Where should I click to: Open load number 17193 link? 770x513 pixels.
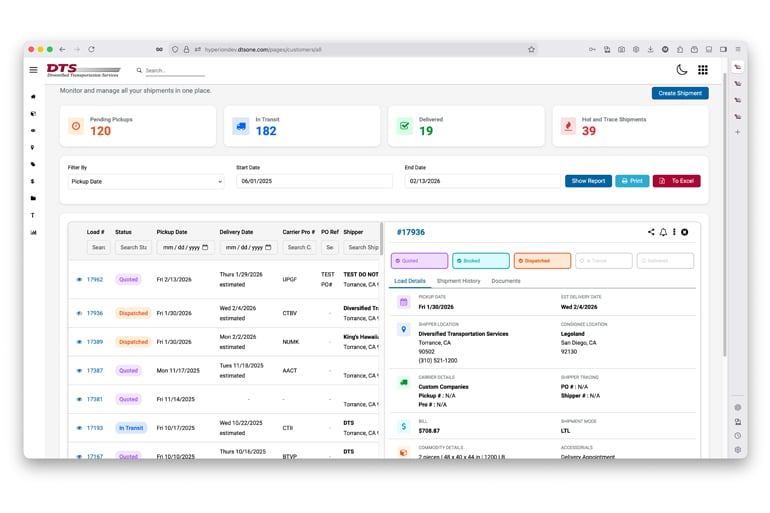pyautogui.click(x=95, y=428)
